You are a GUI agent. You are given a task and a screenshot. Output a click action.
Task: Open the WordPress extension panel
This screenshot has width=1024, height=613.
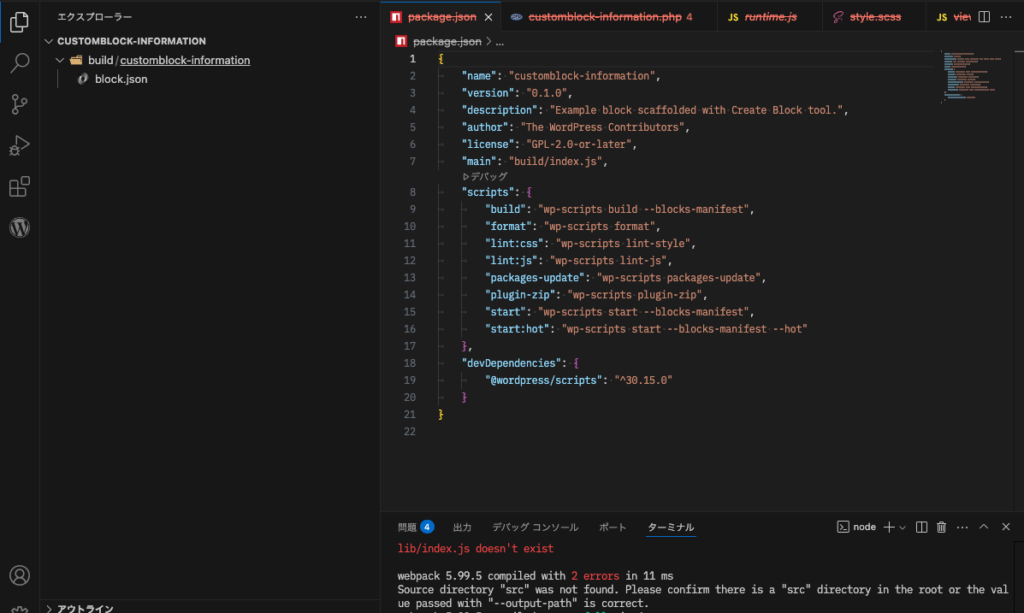19,227
